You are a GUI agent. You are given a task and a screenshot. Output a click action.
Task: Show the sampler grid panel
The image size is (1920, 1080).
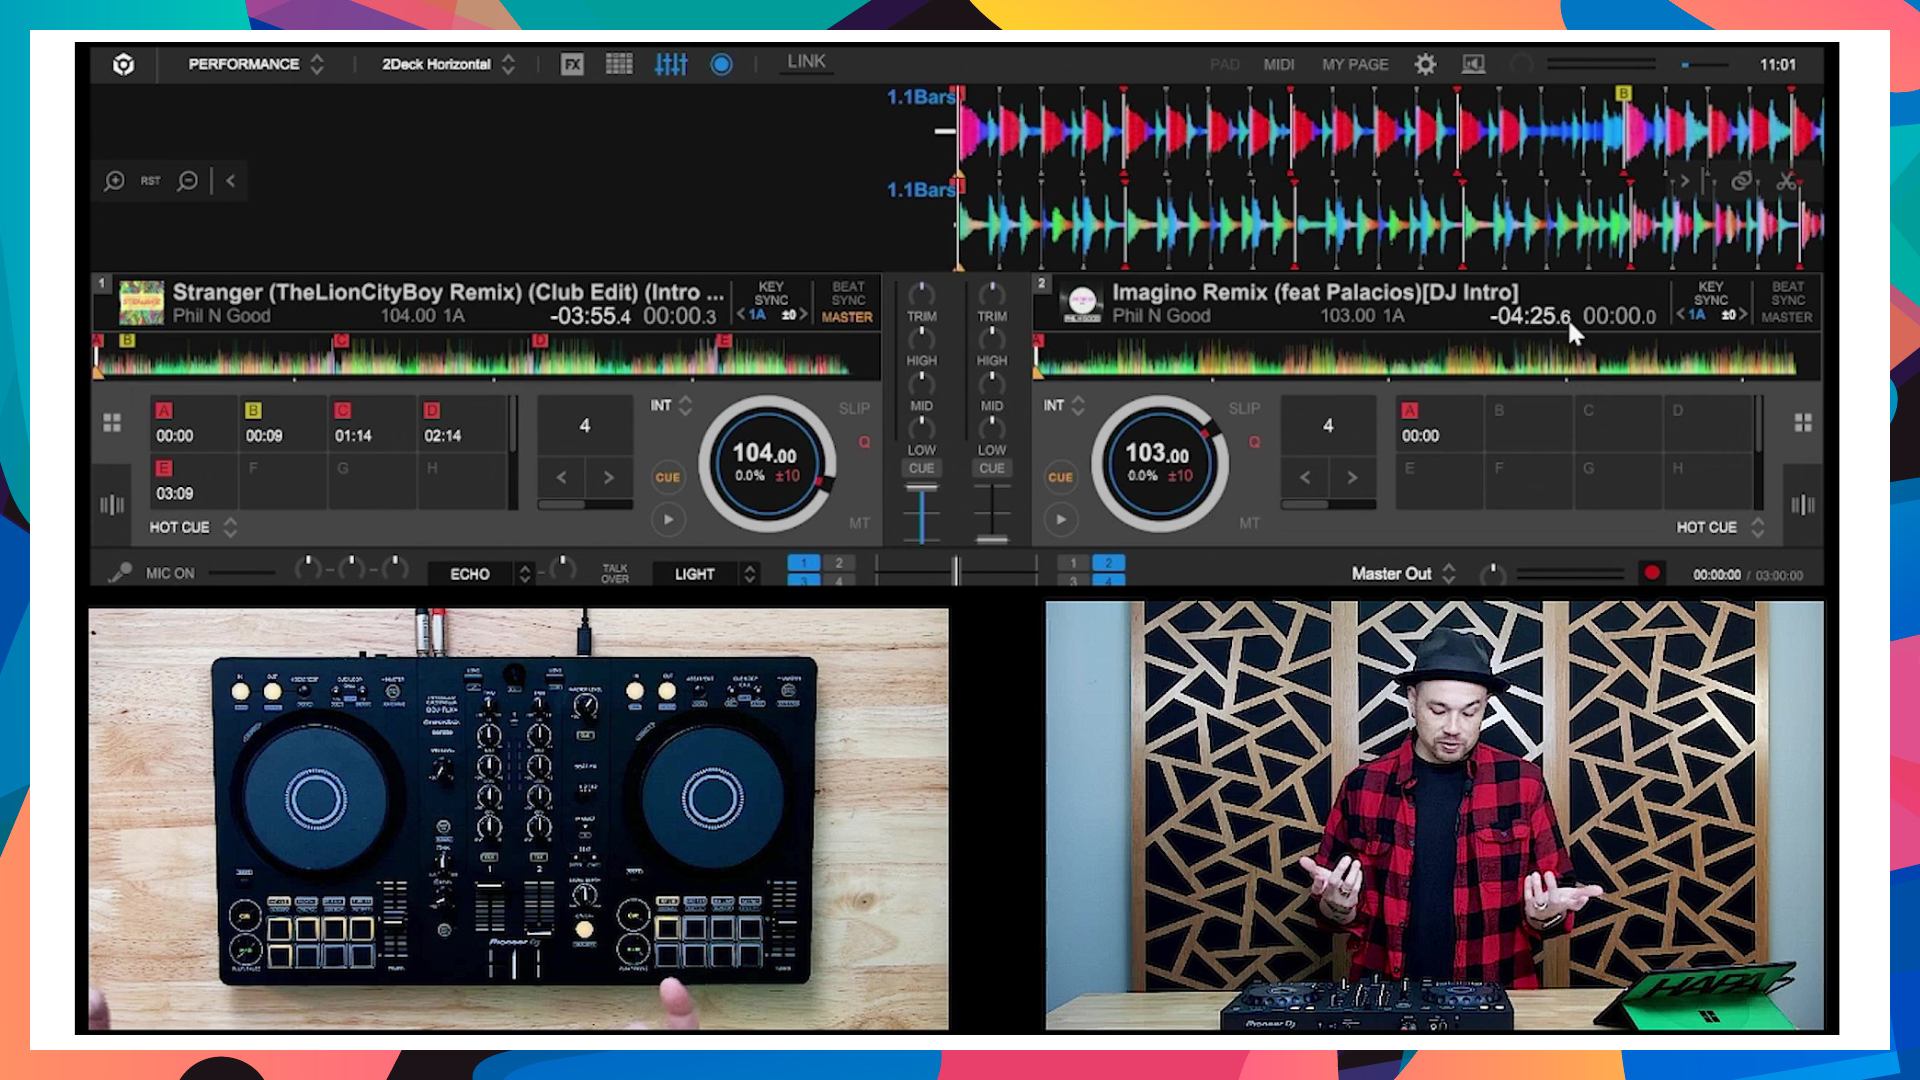point(619,65)
